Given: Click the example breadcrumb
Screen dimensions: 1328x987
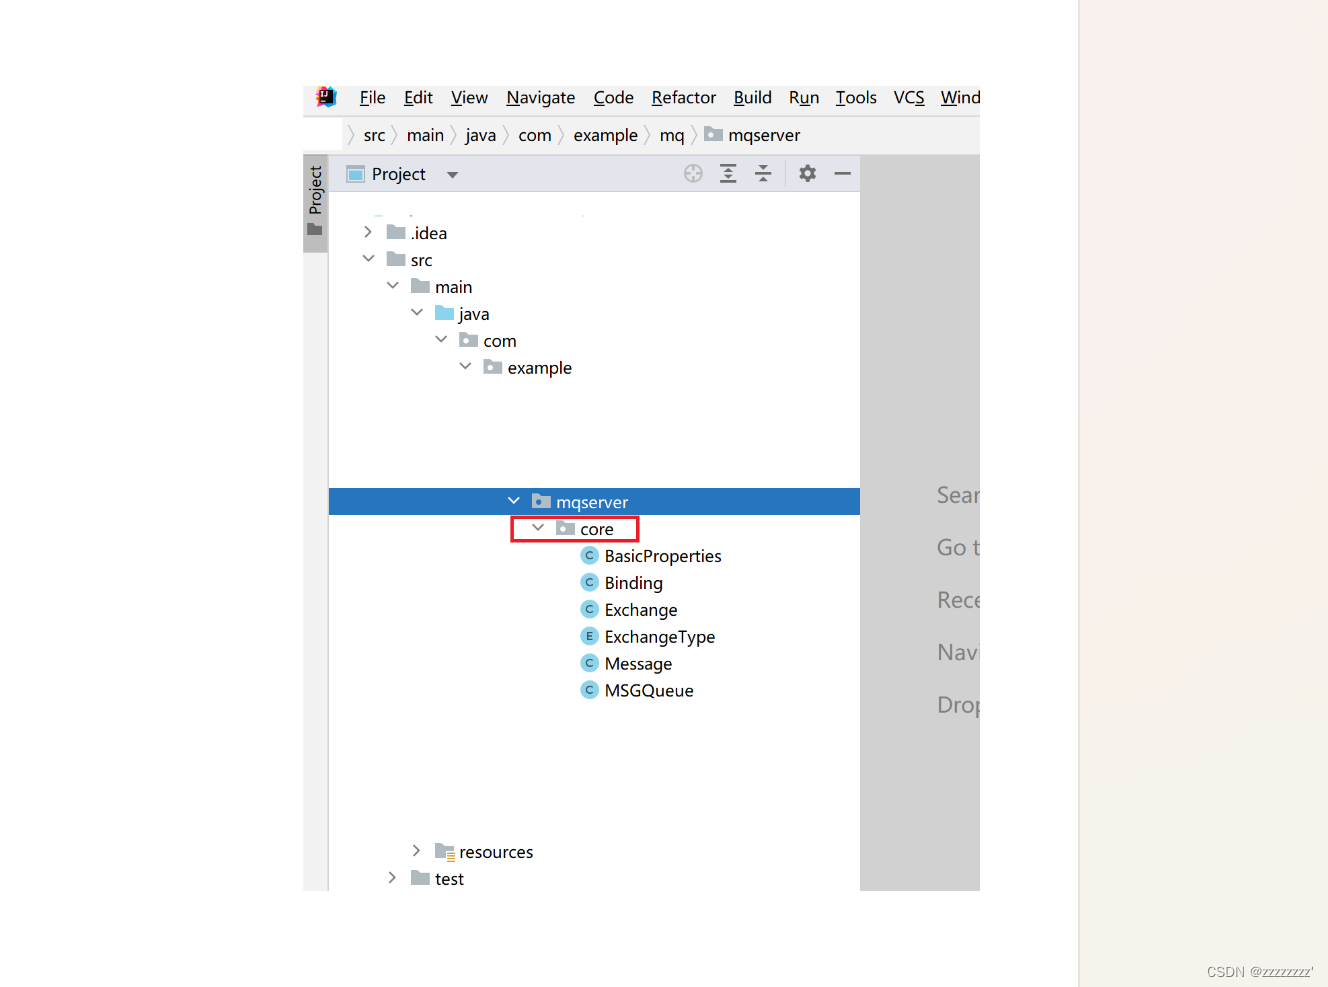Looking at the screenshot, I should [605, 135].
